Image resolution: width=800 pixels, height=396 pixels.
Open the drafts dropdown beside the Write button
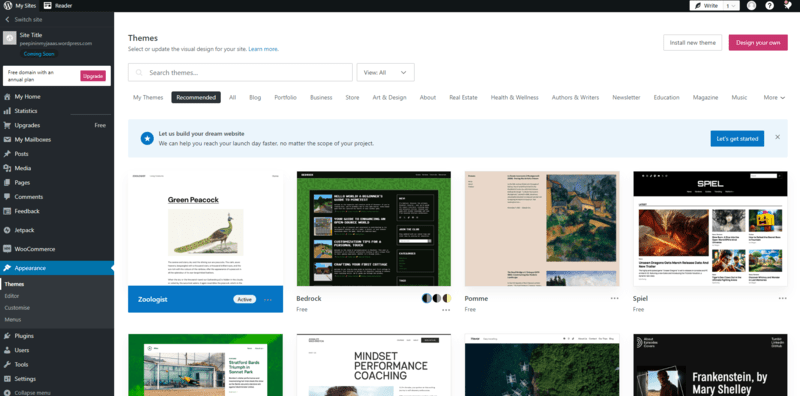[x=731, y=6]
